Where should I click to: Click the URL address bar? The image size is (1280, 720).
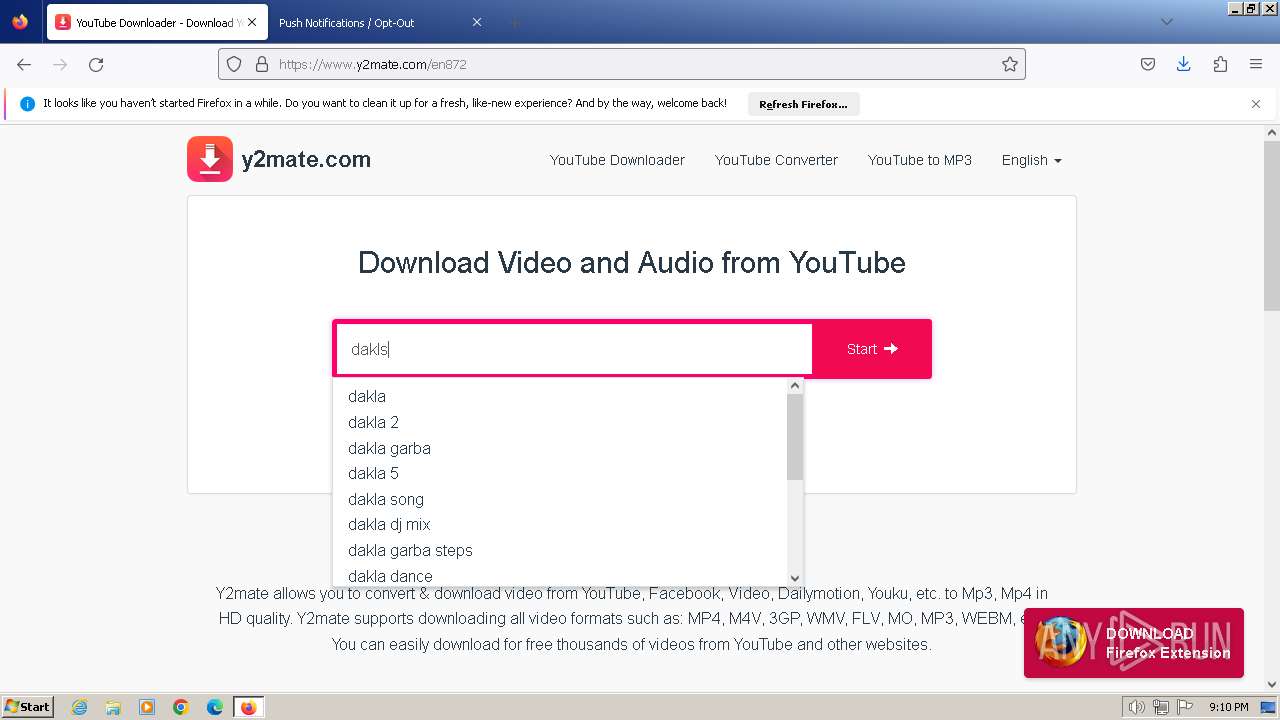click(621, 64)
